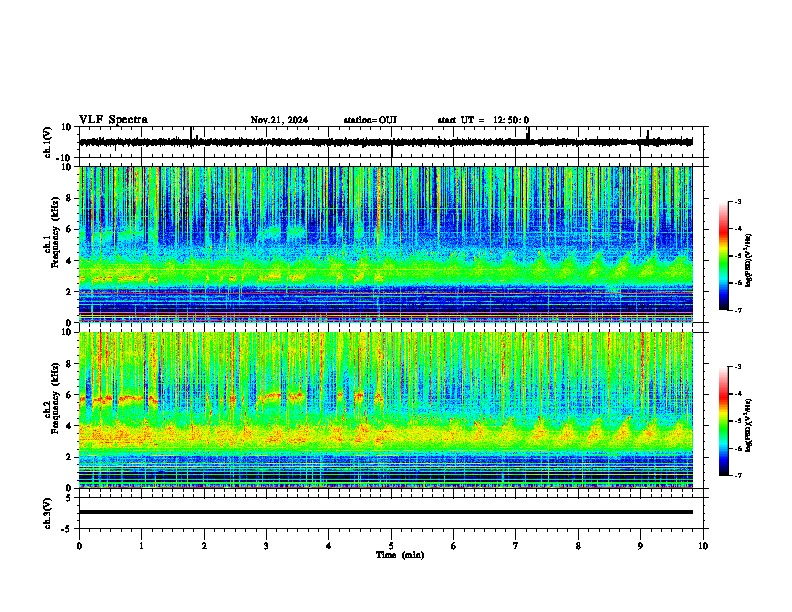Click time axis tick label "0"
This screenshot has height=612, width=792.
[x=79, y=546]
